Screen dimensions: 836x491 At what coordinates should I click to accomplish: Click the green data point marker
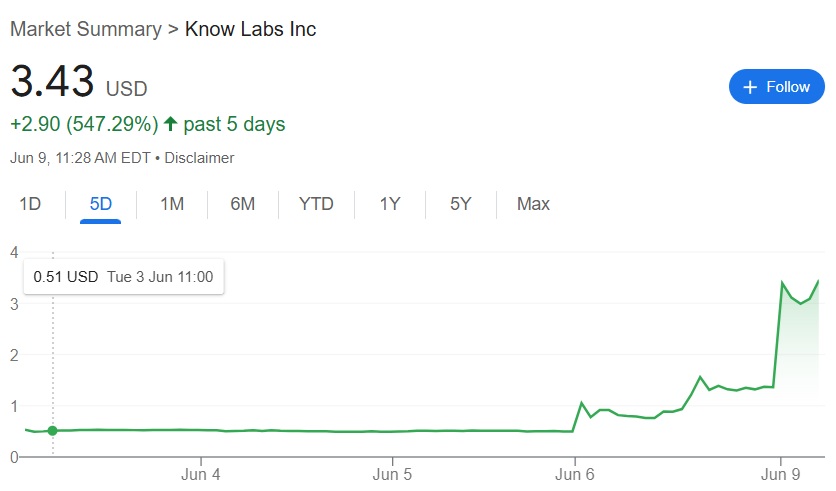[52, 430]
